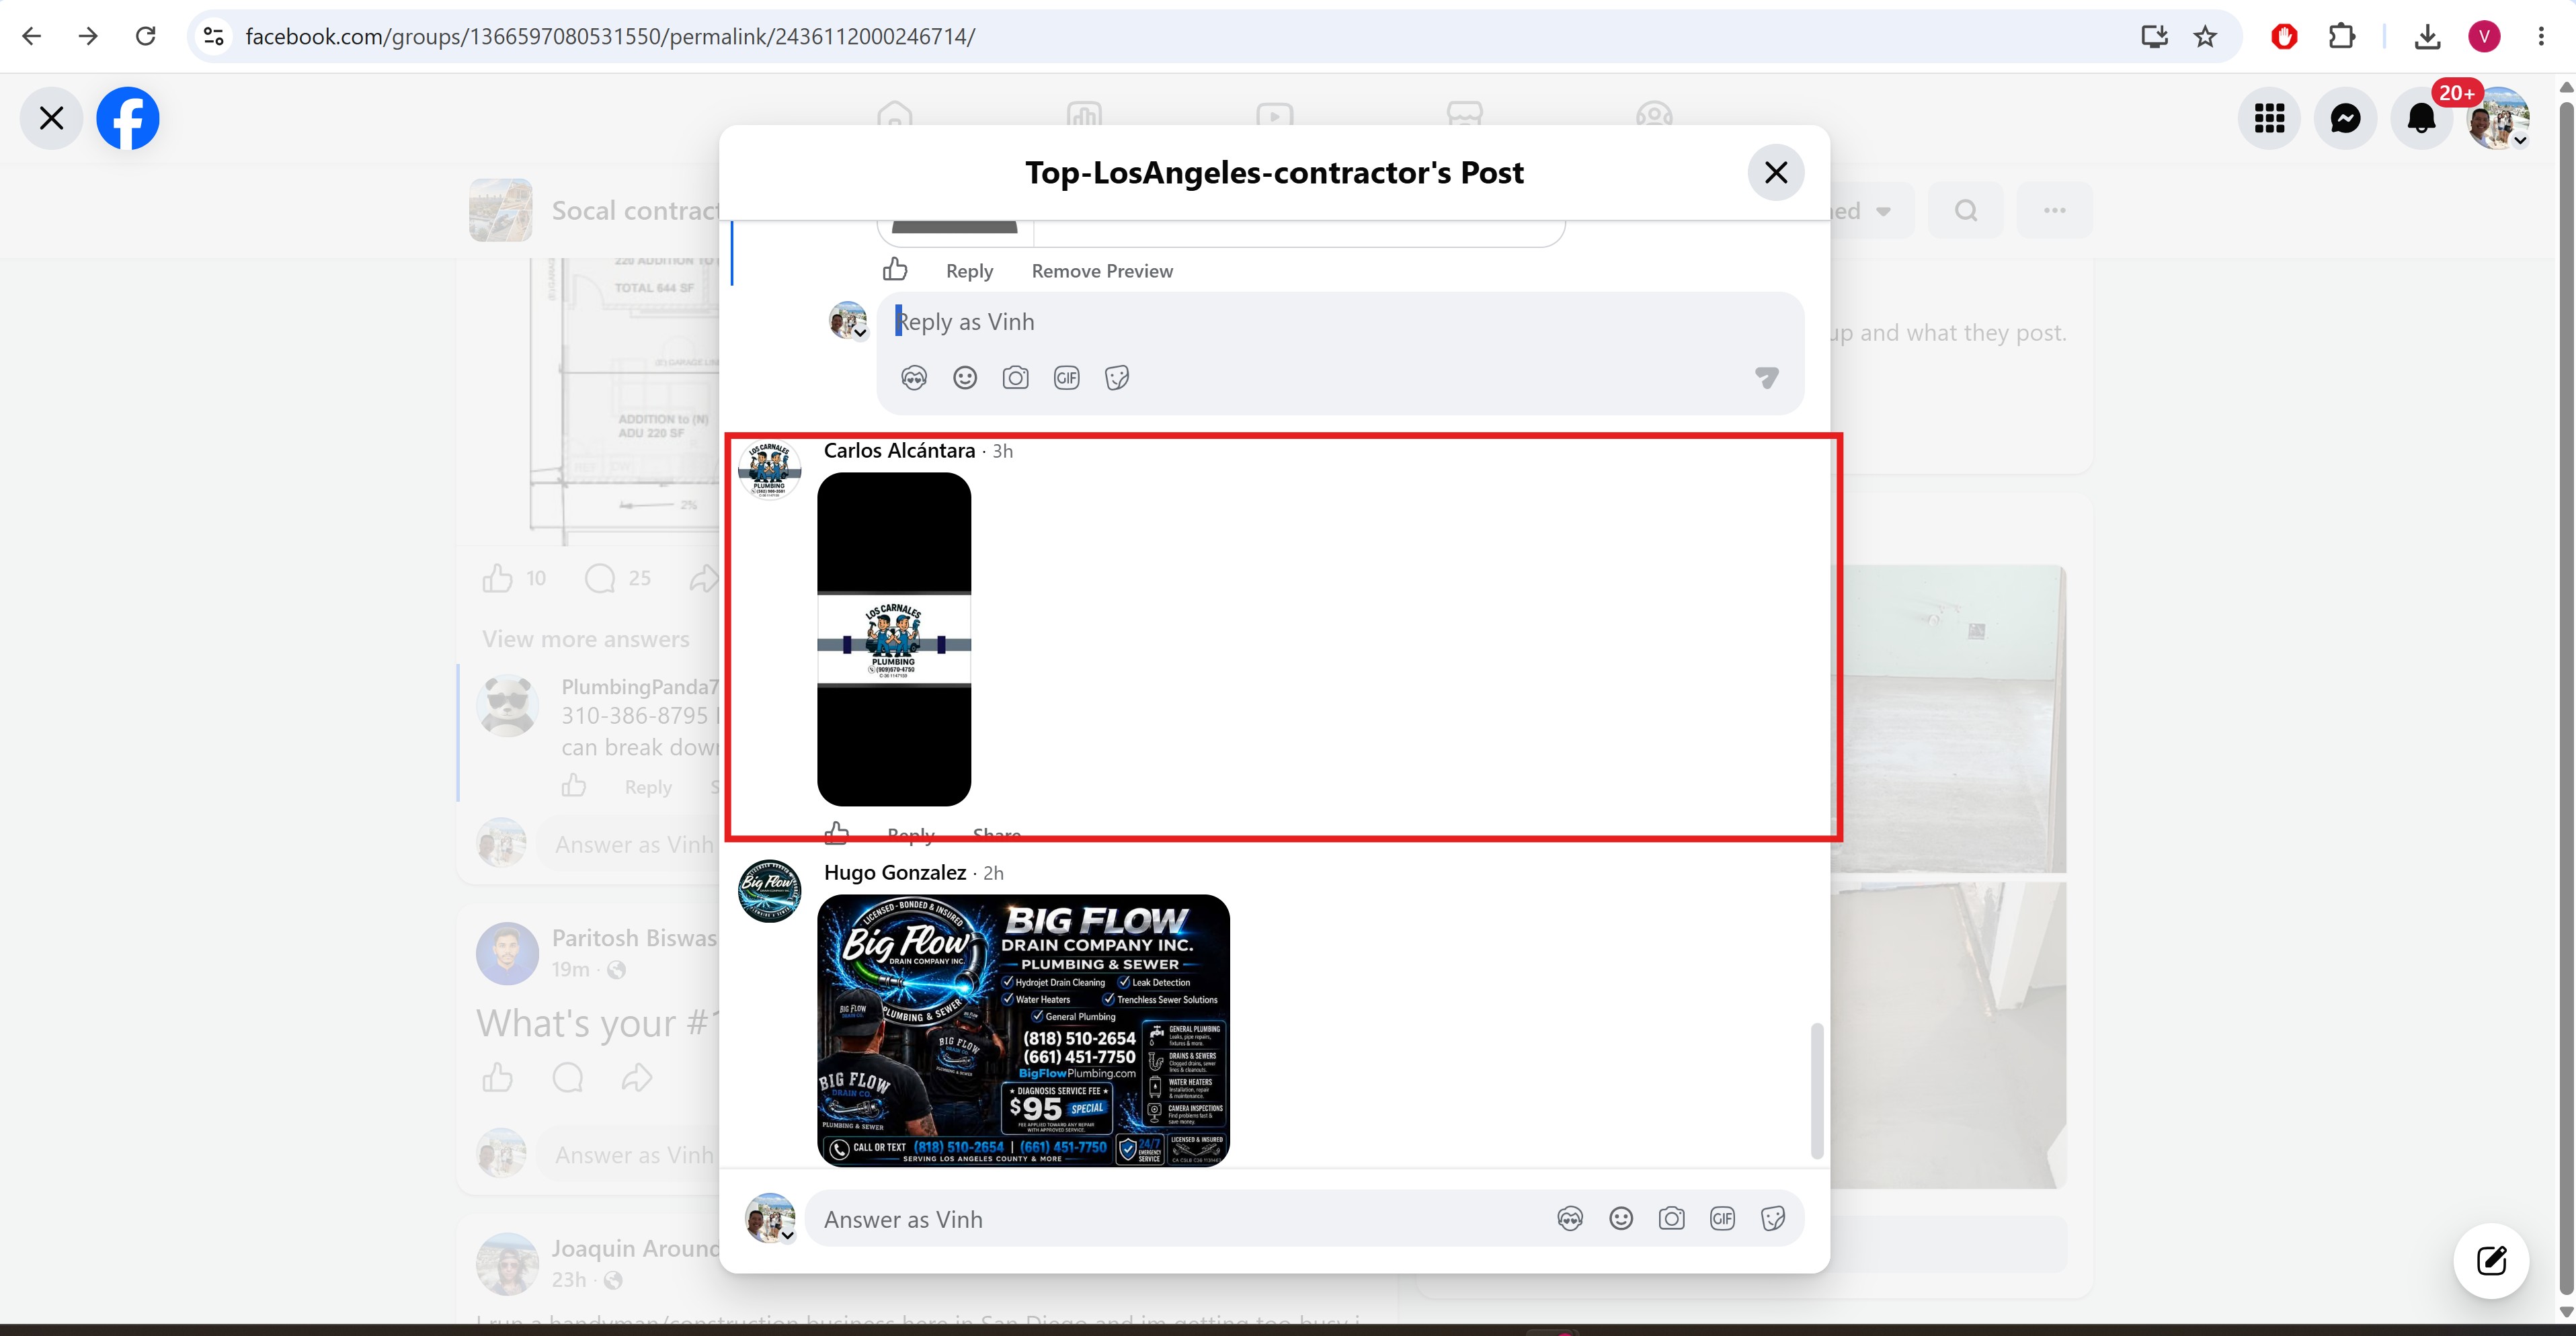This screenshot has width=2576, height=1336.
Task: Reload the current Facebook page
Action: point(146,36)
